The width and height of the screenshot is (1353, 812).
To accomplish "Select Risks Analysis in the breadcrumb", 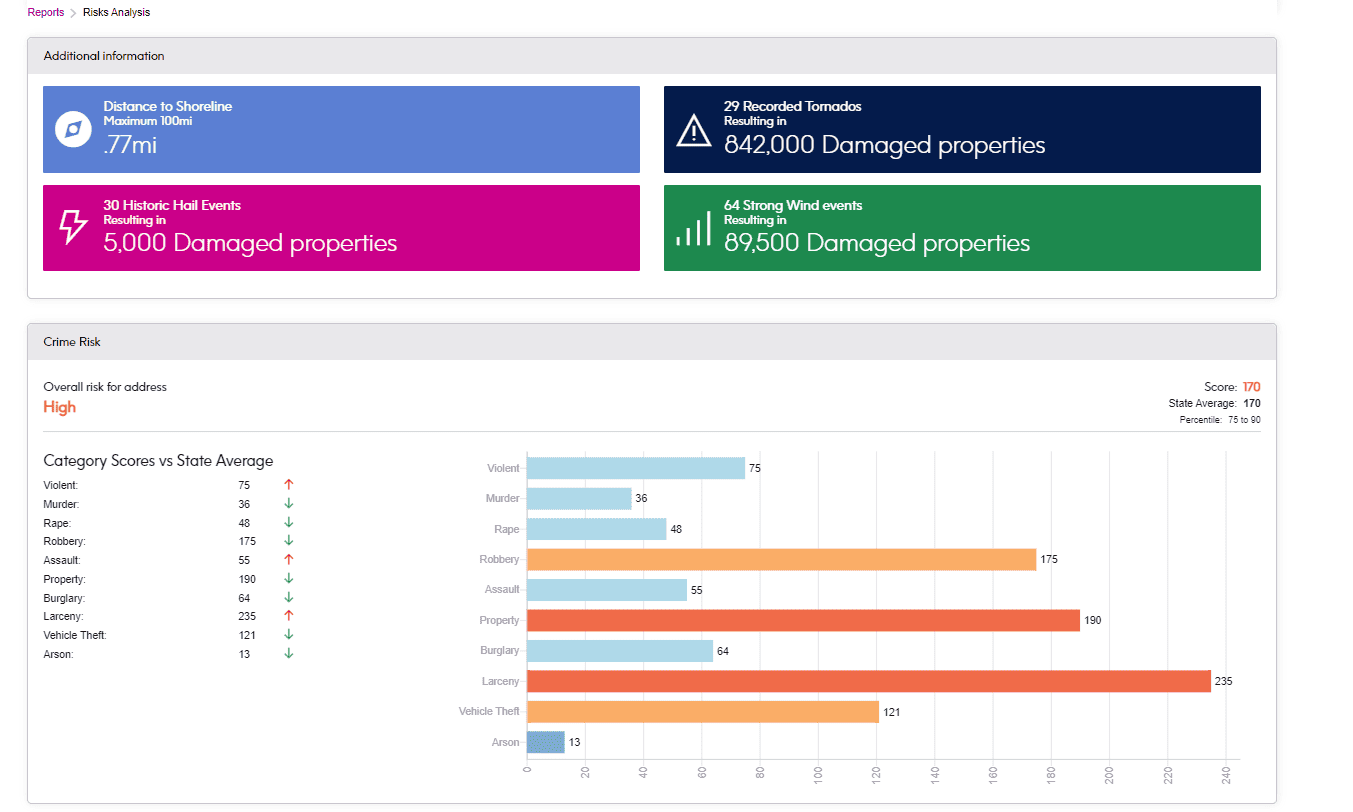I will tap(116, 13).
